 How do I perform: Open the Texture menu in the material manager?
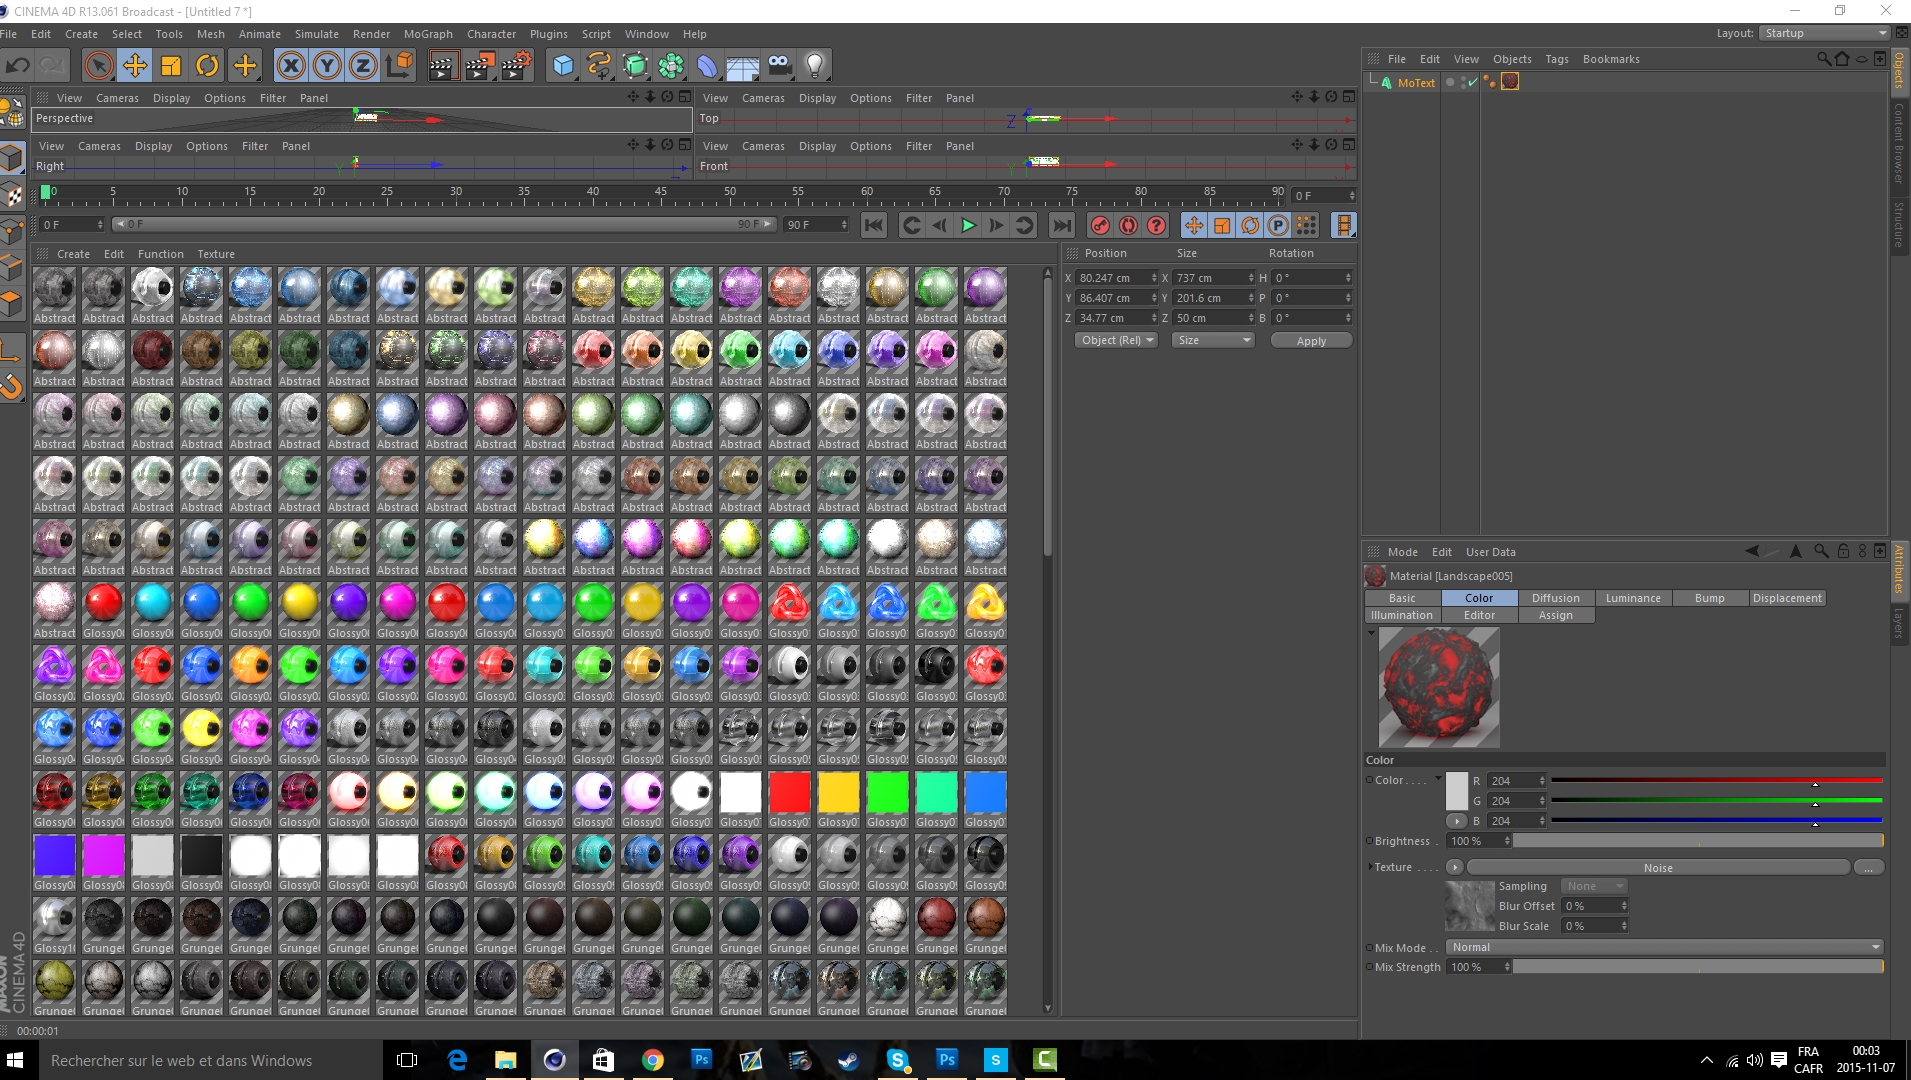pyautogui.click(x=216, y=254)
